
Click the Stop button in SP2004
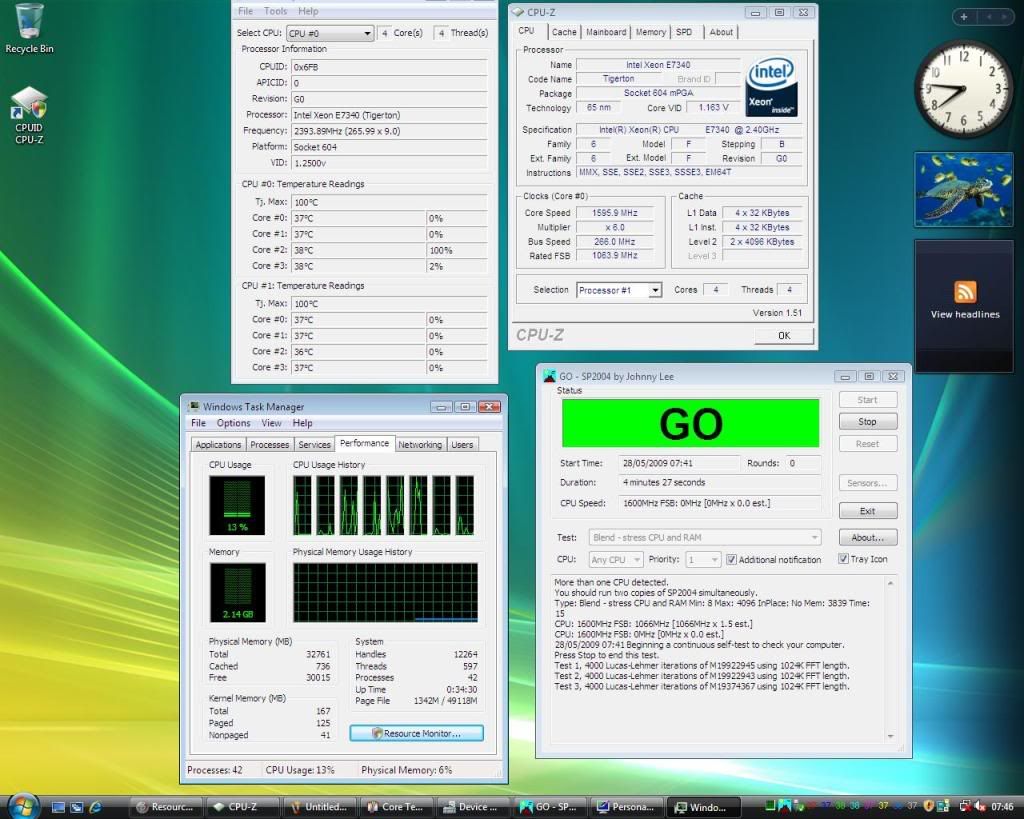[x=867, y=422]
